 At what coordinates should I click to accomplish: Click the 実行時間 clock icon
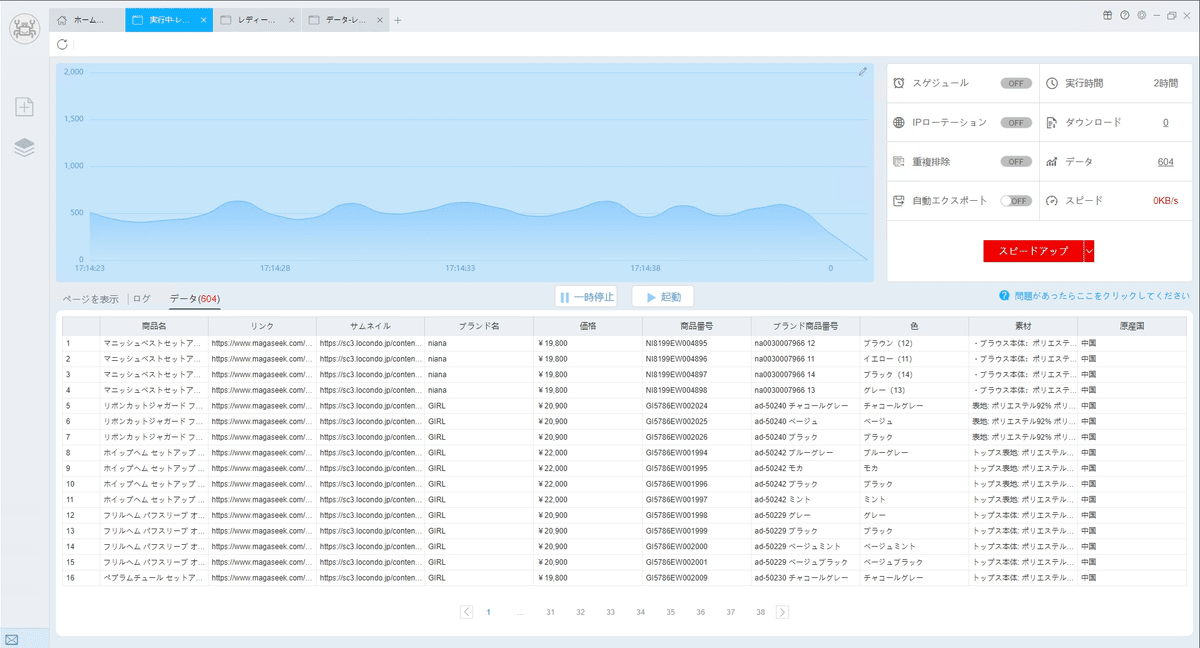pos(1051,83)
